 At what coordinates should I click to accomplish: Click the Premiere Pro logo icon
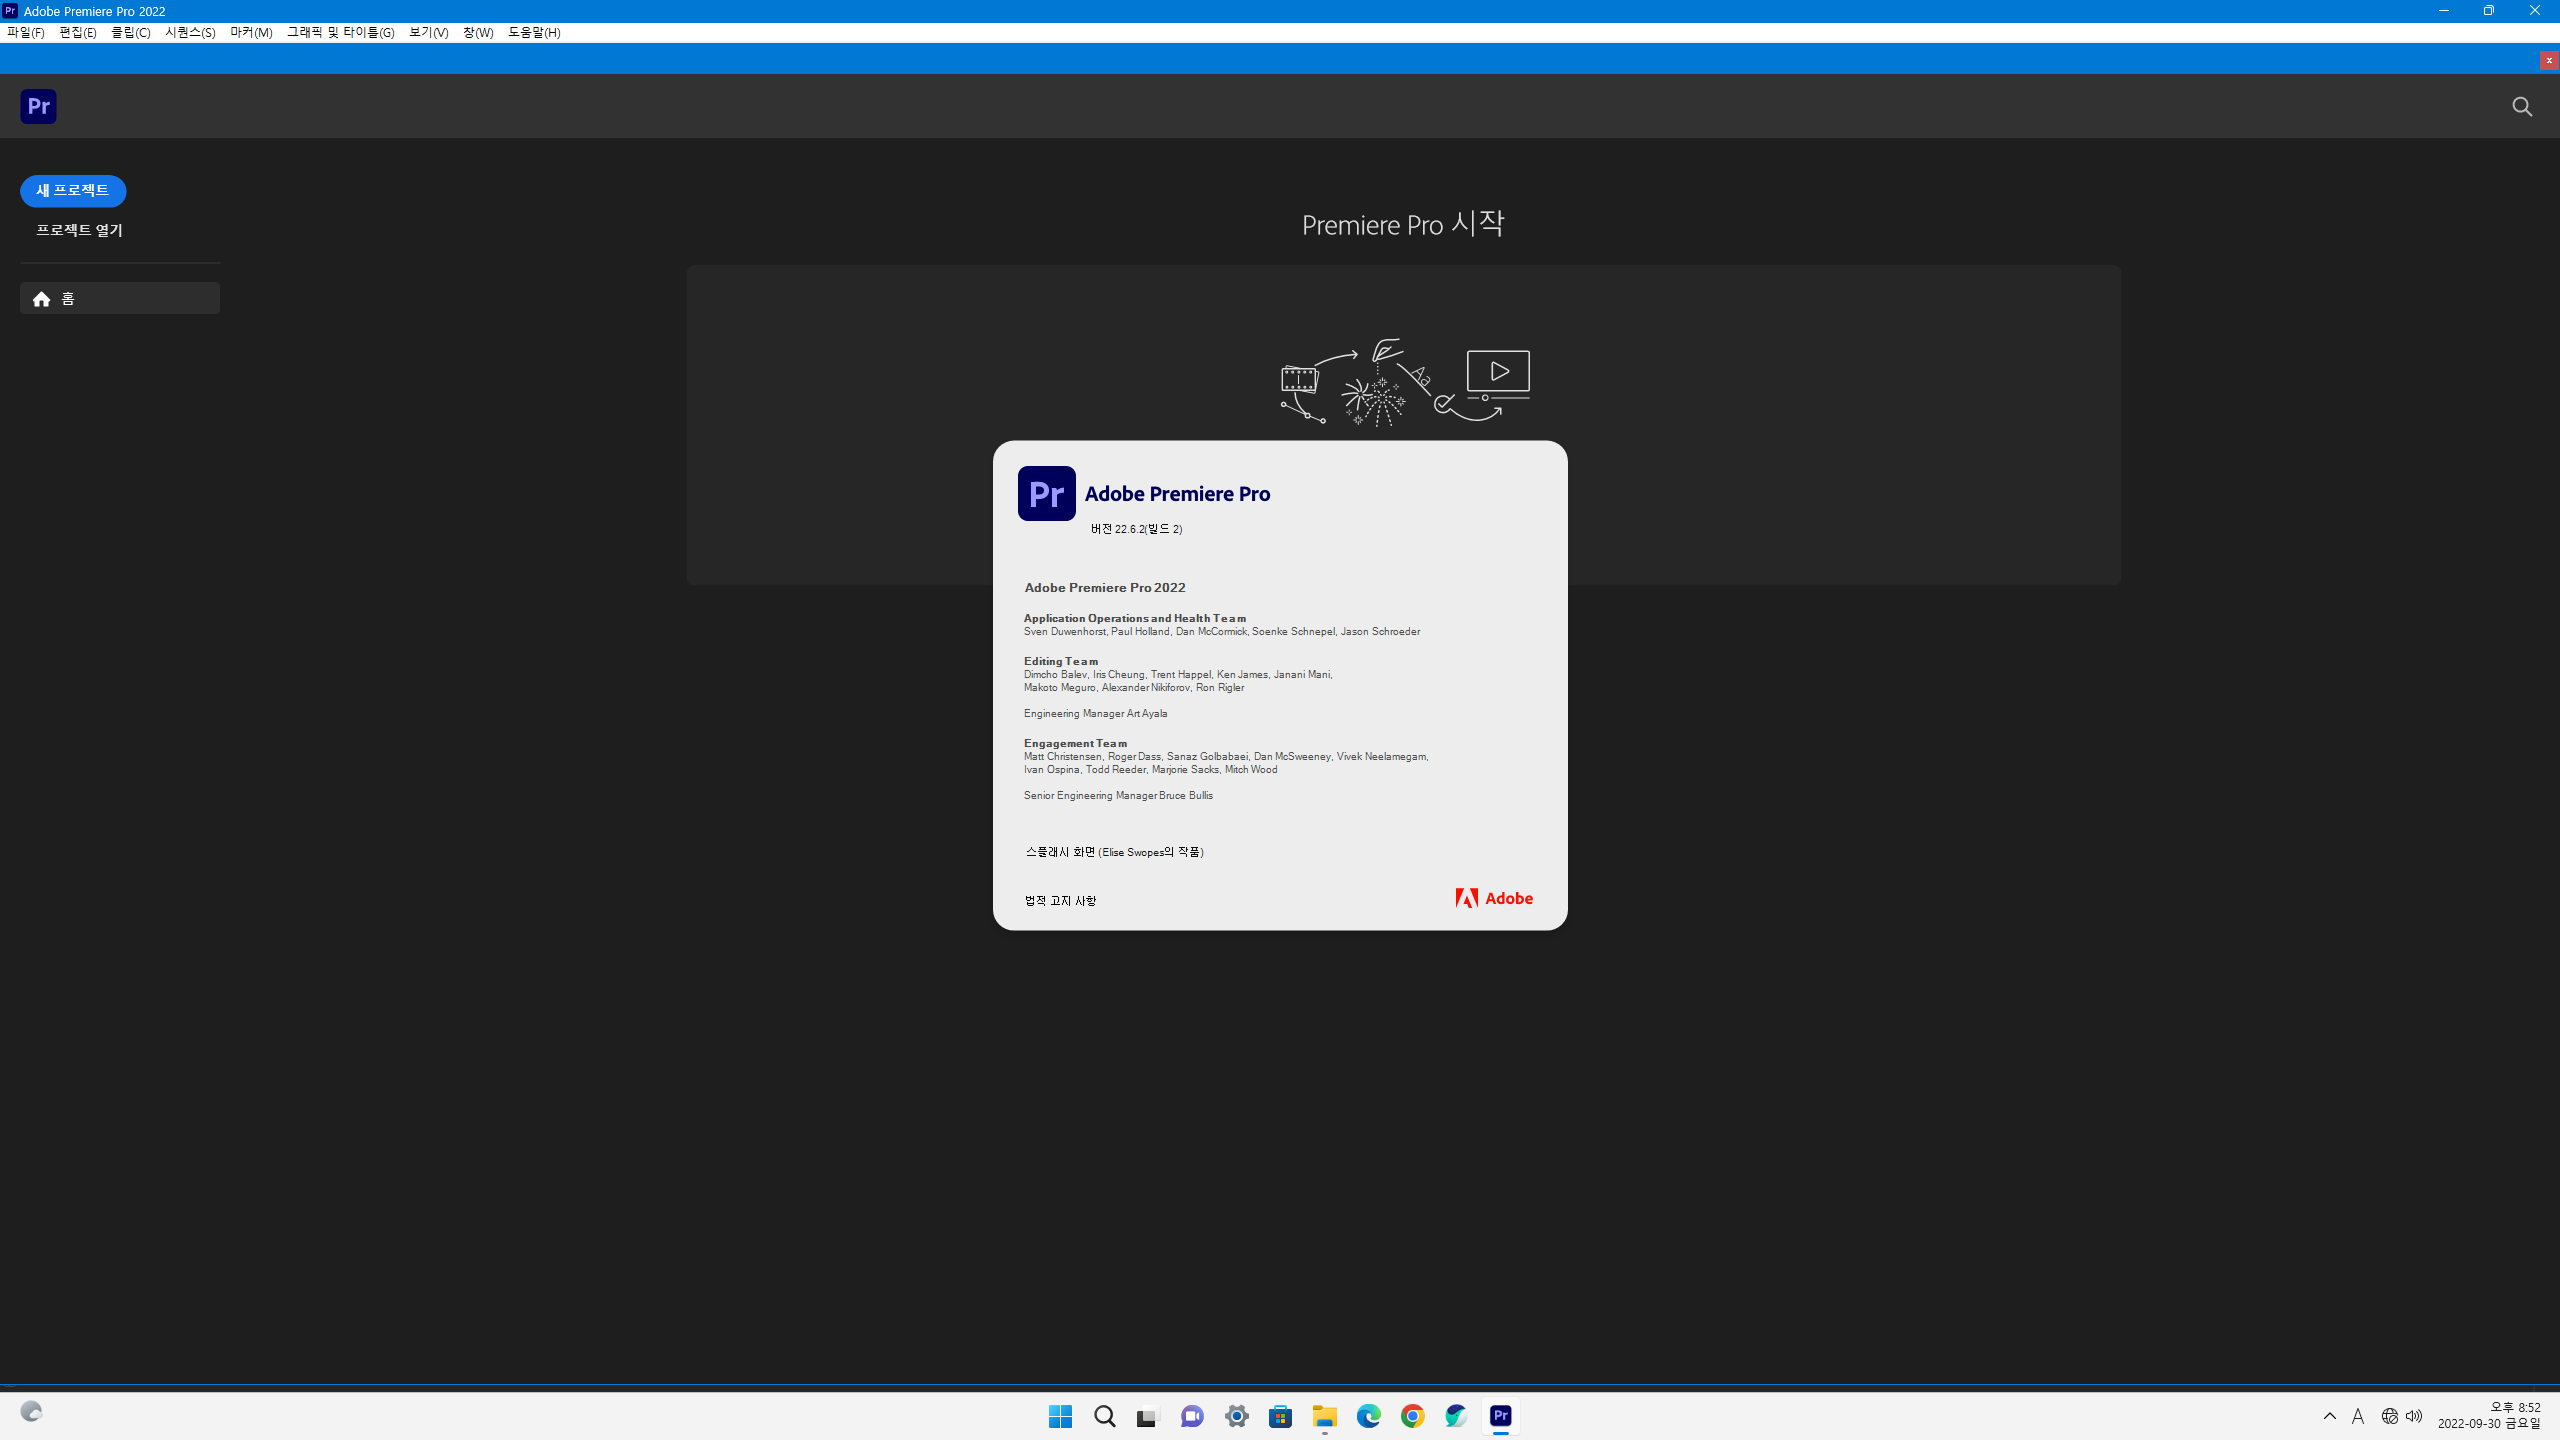(x=38, y=106)
